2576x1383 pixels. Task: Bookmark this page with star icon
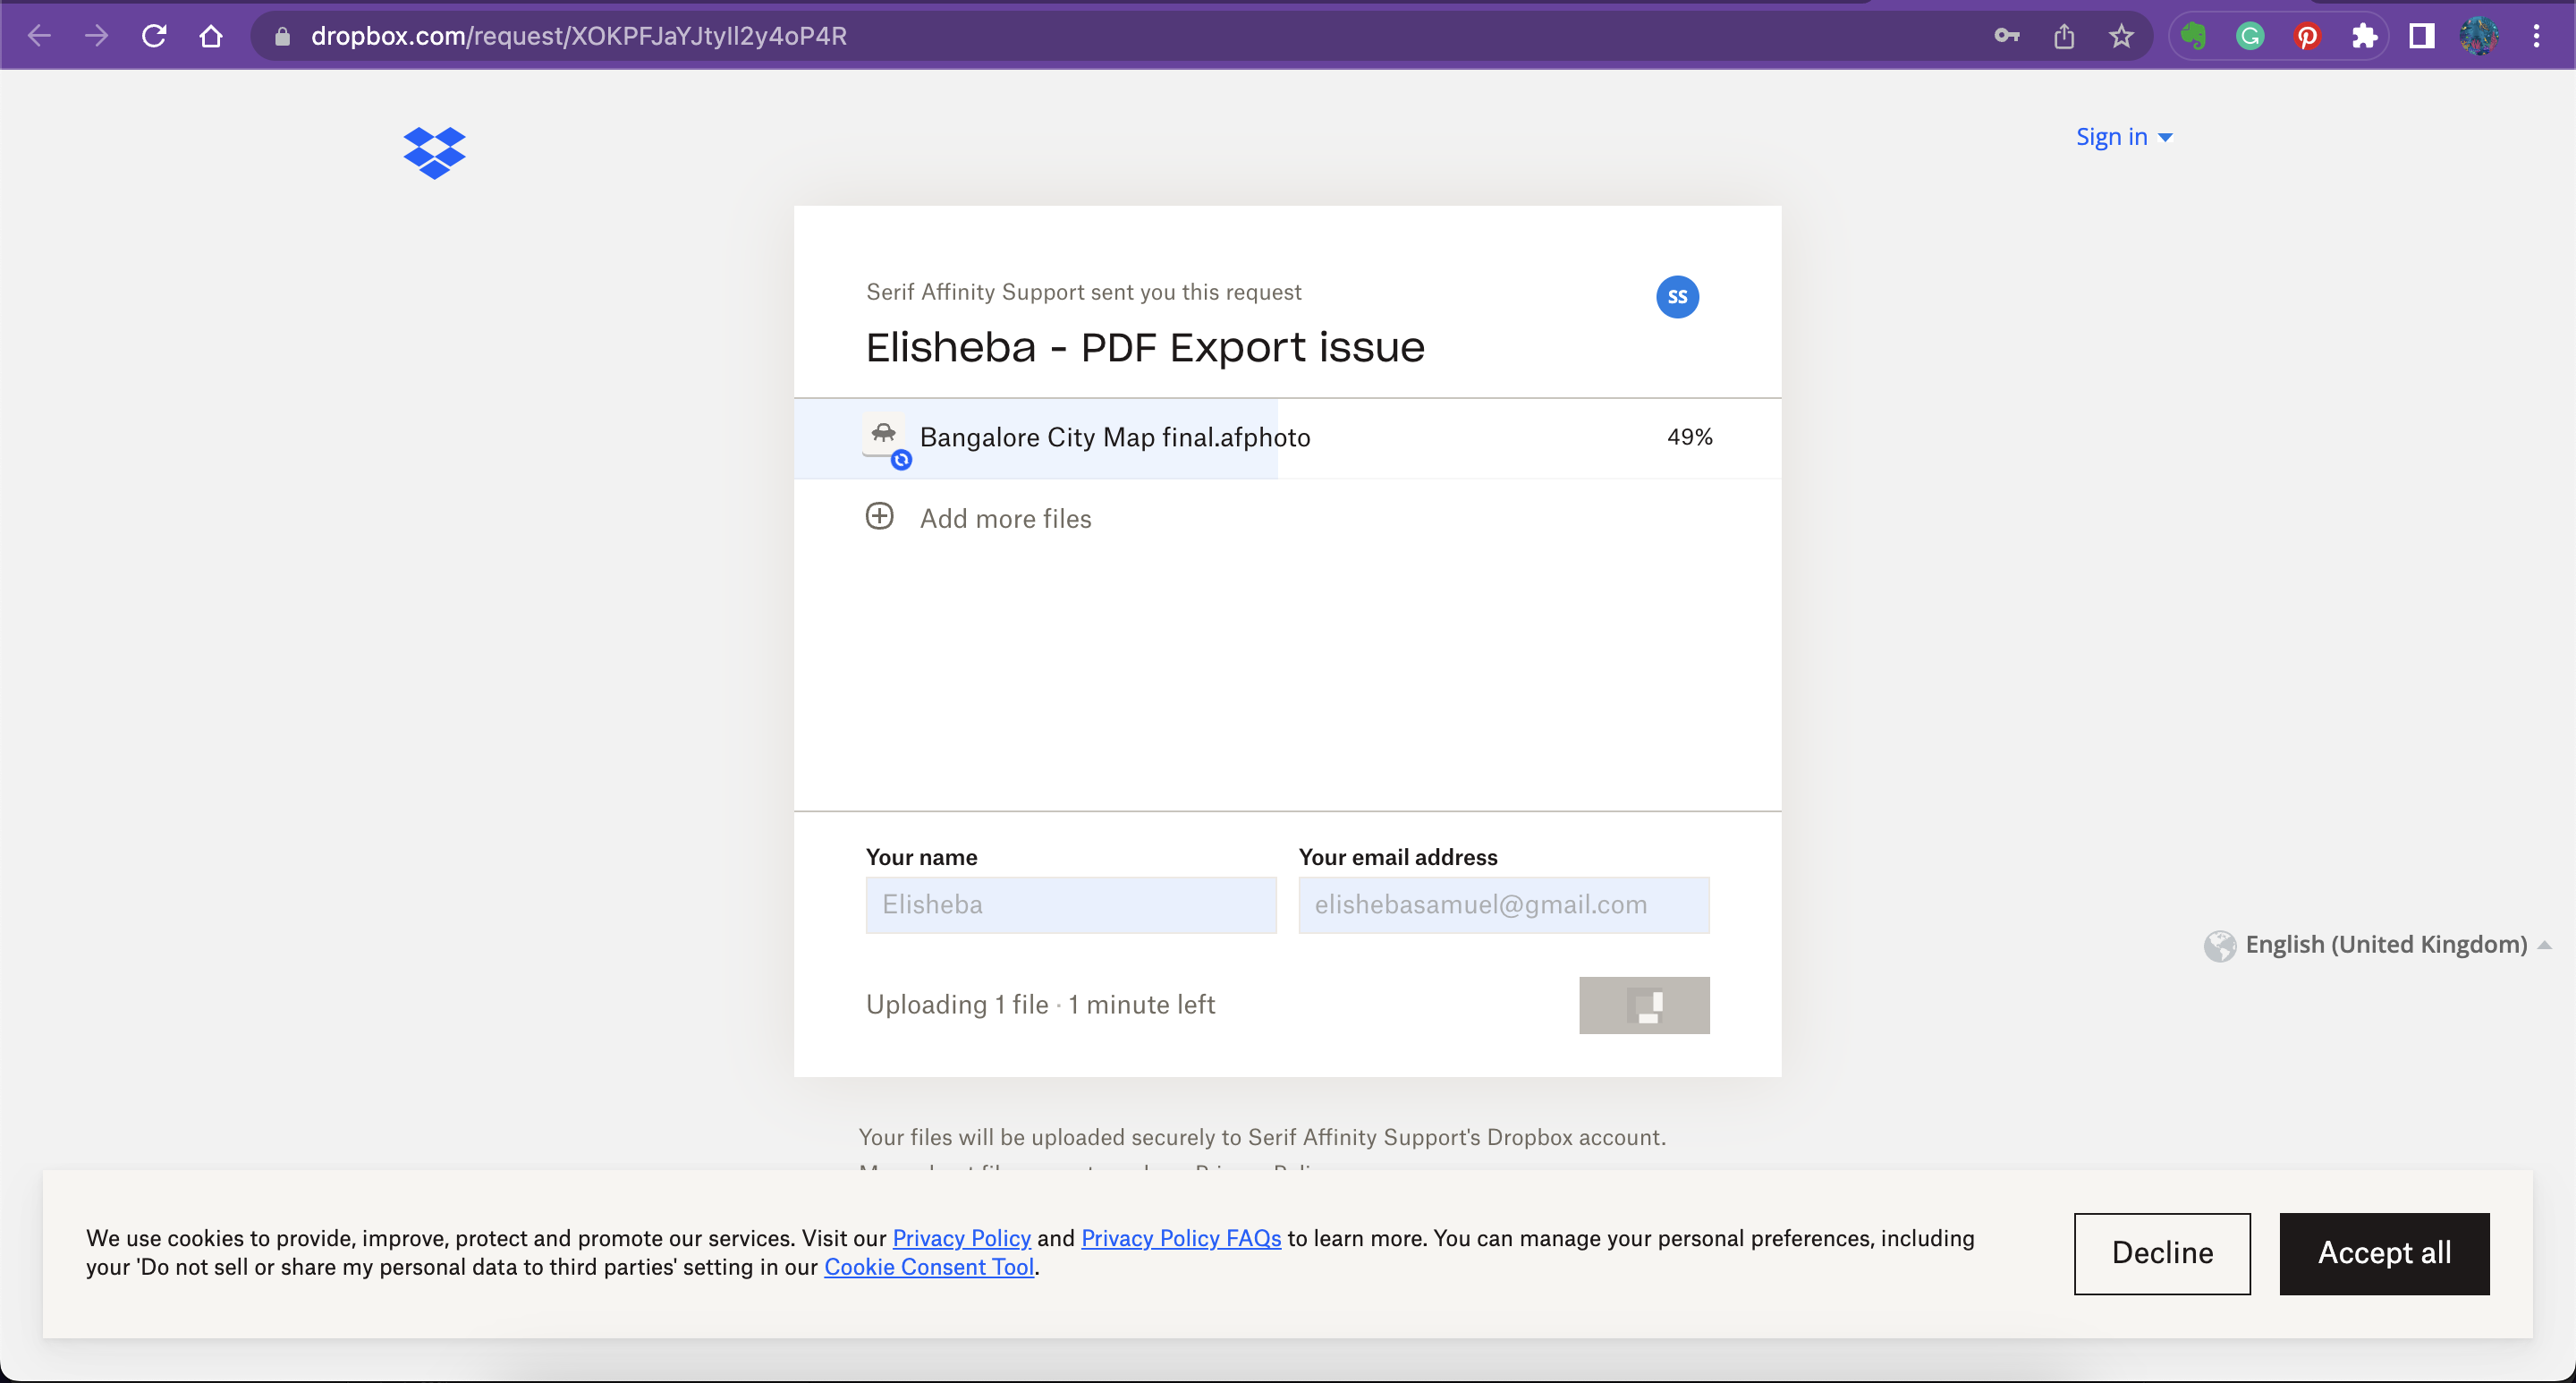(x=2121, y=36)
